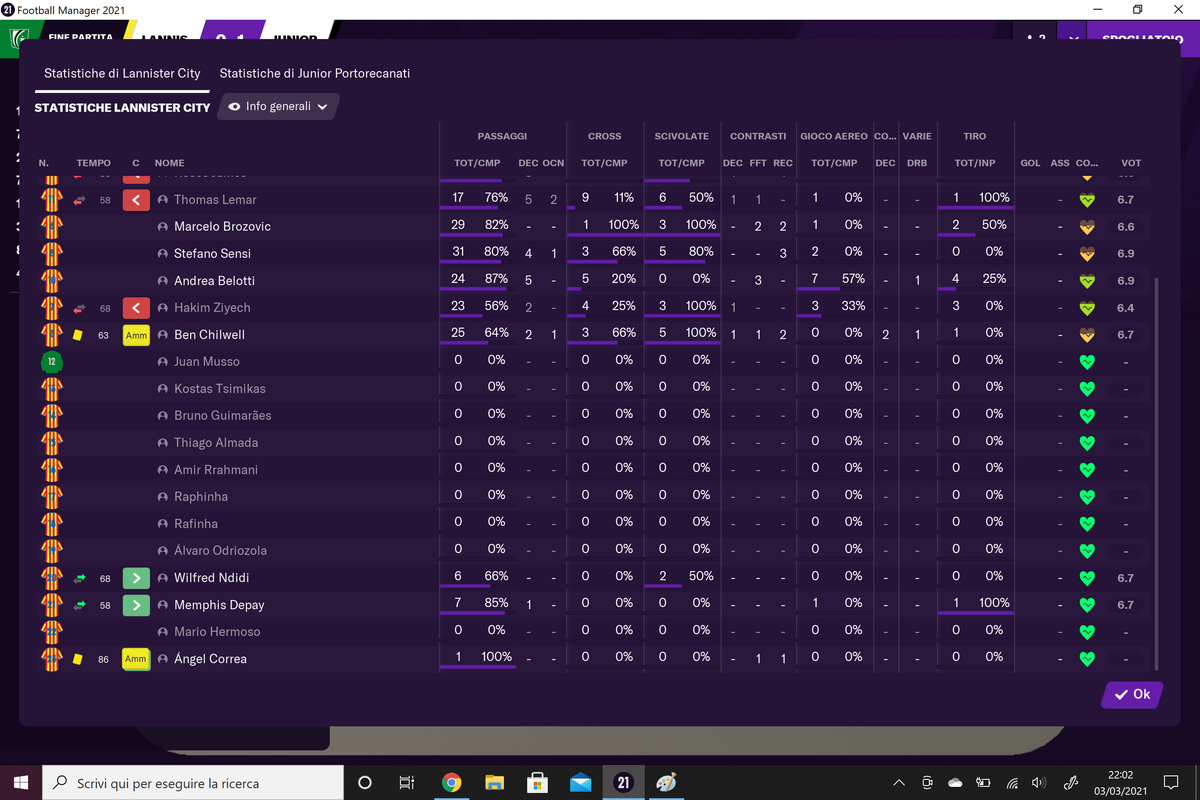This screenshot has width=1200, height=800.
Task: Click the Amm yellow card badge for Ángel Correa
Action: [x=136, y=659]
